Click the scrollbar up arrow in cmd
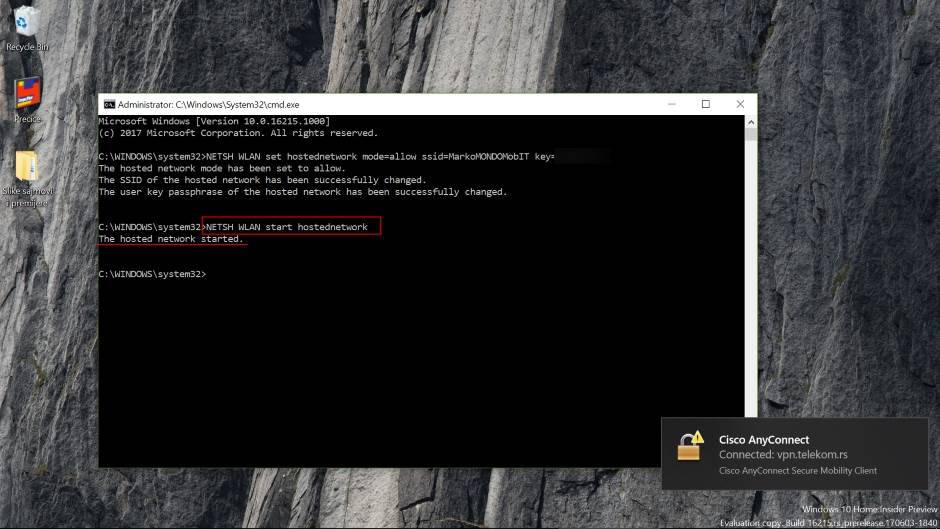940x529 pixels. click(751, 121)
